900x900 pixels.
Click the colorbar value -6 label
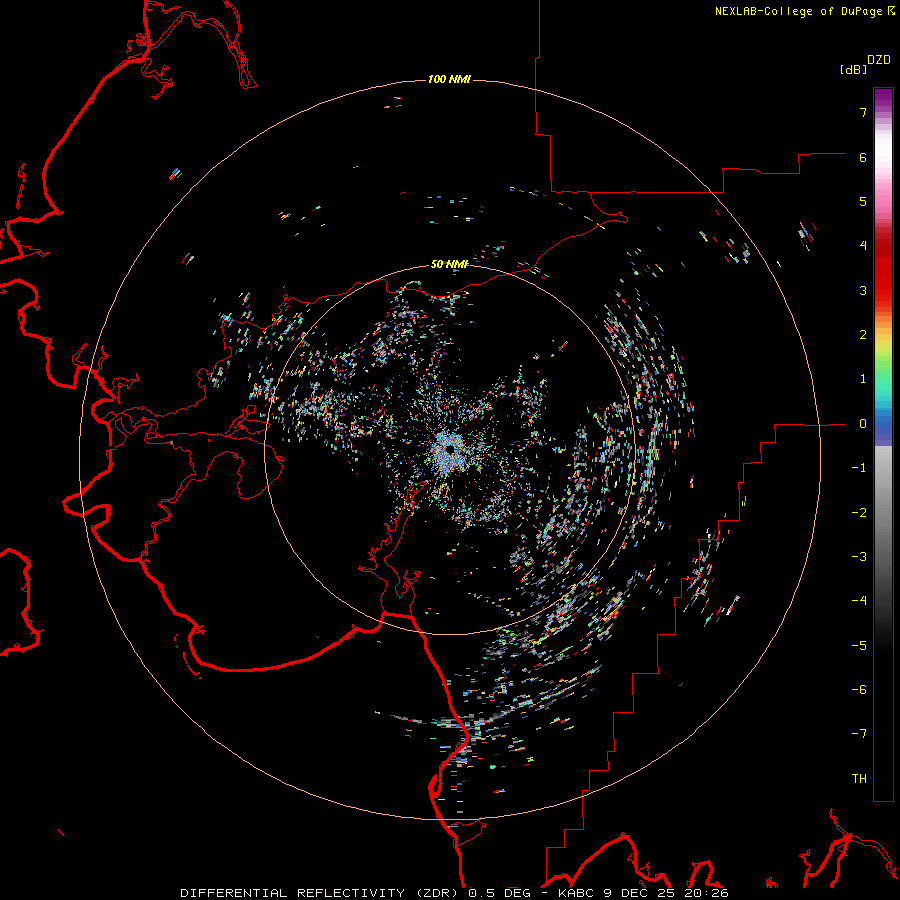coord(859,690)
